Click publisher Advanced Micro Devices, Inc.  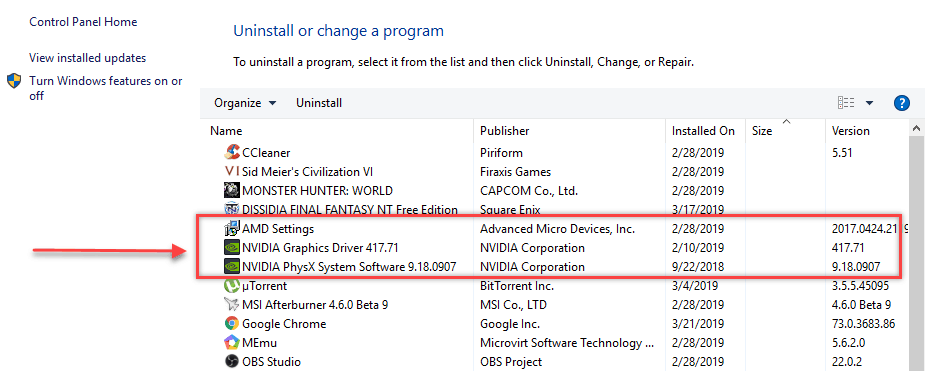pos(557,228)
